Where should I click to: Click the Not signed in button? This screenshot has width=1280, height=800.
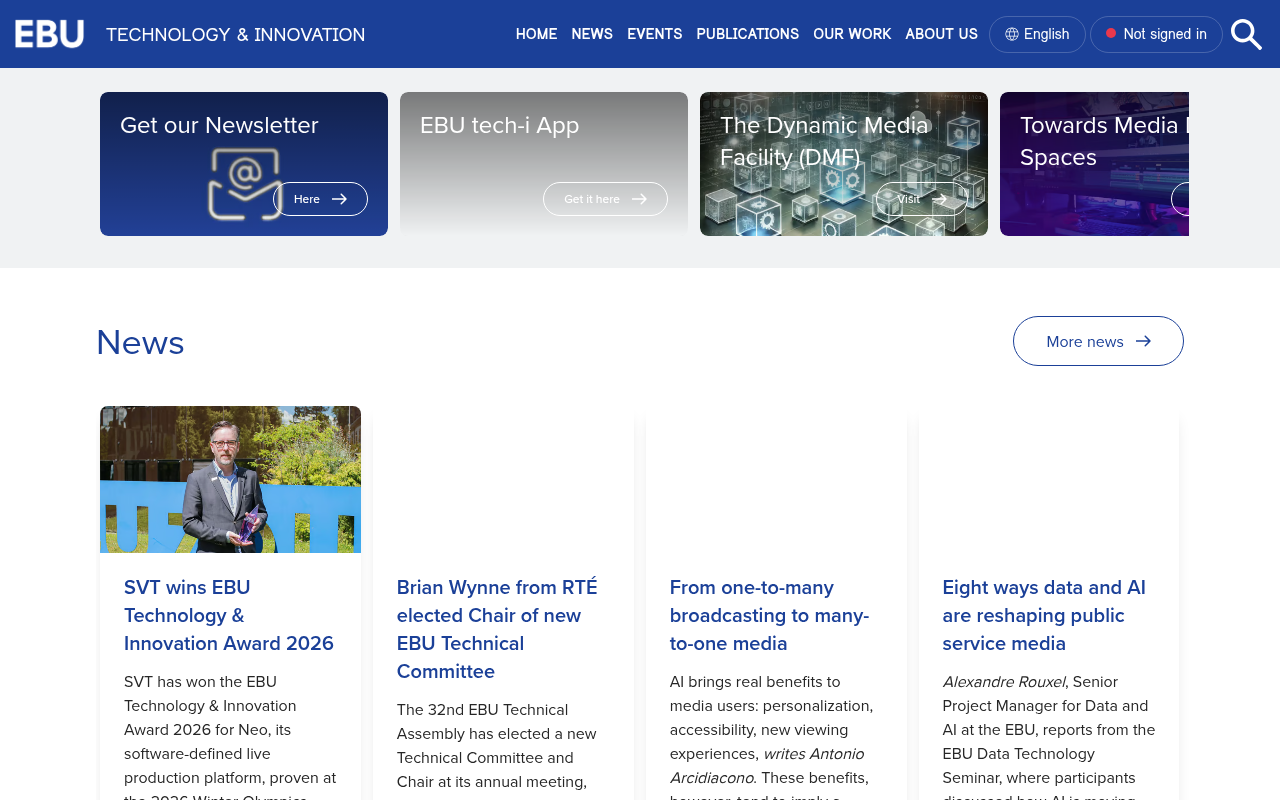1156,34
